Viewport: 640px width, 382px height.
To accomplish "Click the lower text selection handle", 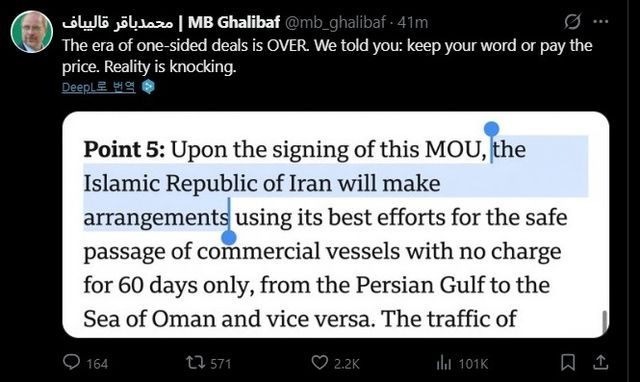I will [x=229, y=237].
